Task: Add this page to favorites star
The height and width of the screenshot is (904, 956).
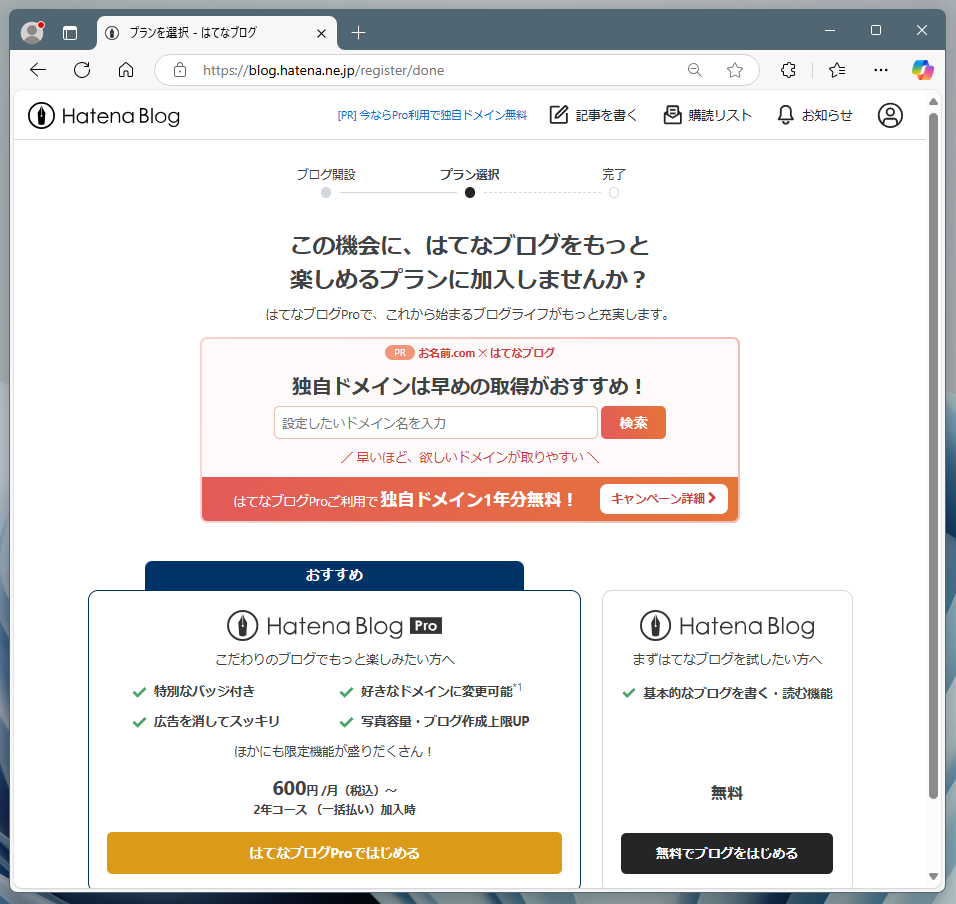Action: tap(735, 70)
